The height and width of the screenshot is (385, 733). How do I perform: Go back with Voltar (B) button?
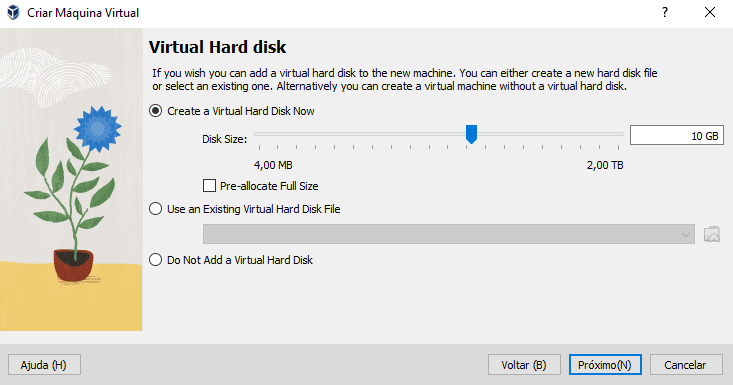point(524,365)
